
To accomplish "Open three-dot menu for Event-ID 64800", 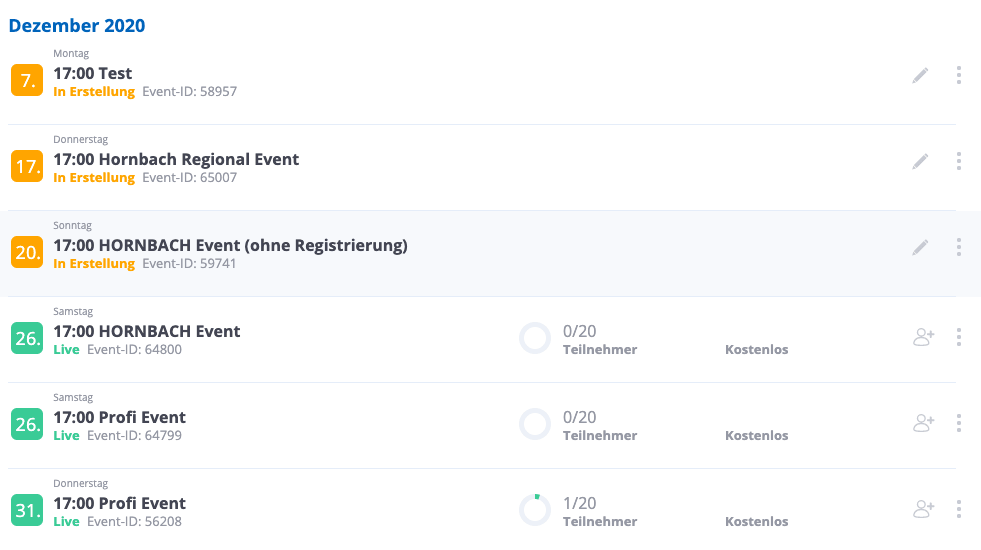I will click(x=959, y=337).
